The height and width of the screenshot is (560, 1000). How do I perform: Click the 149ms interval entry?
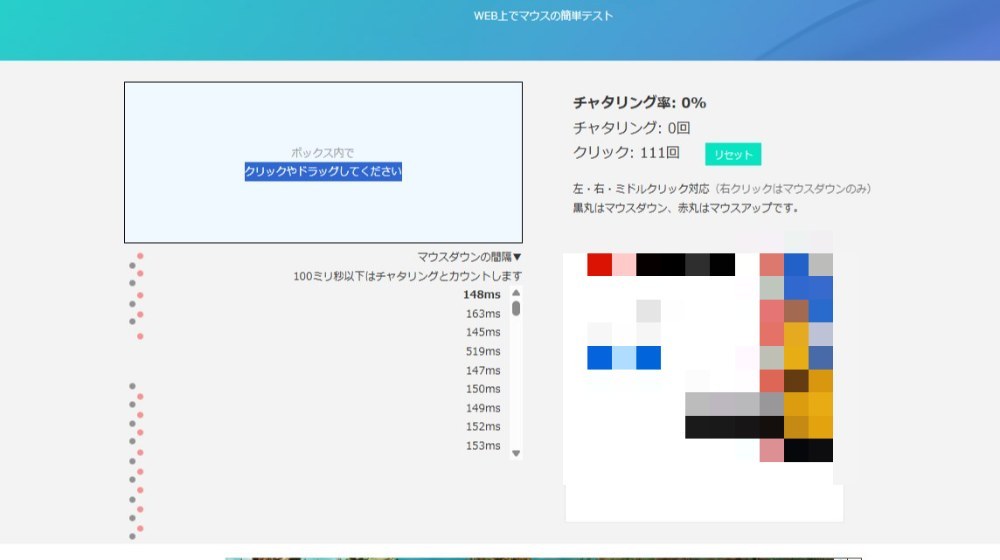pos(483,408)
